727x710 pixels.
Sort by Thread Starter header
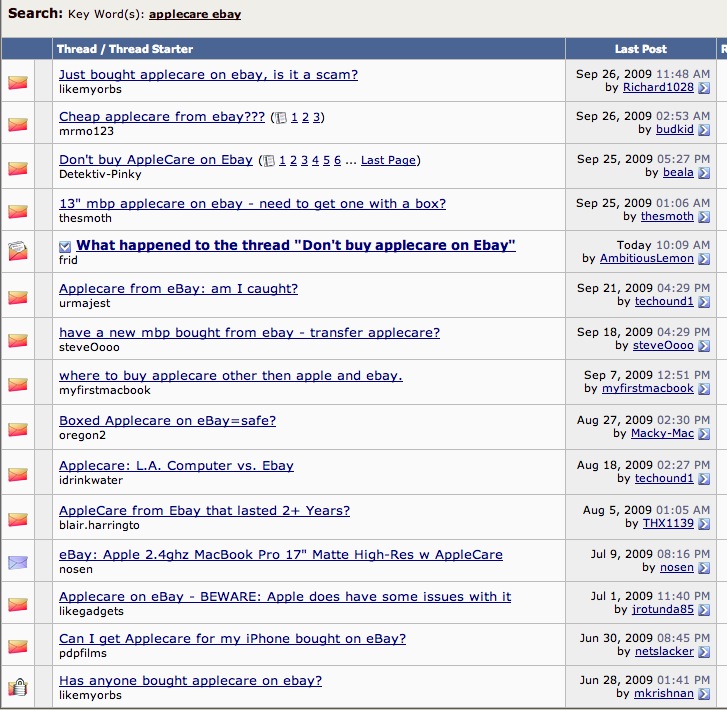(x=151, y=49)
